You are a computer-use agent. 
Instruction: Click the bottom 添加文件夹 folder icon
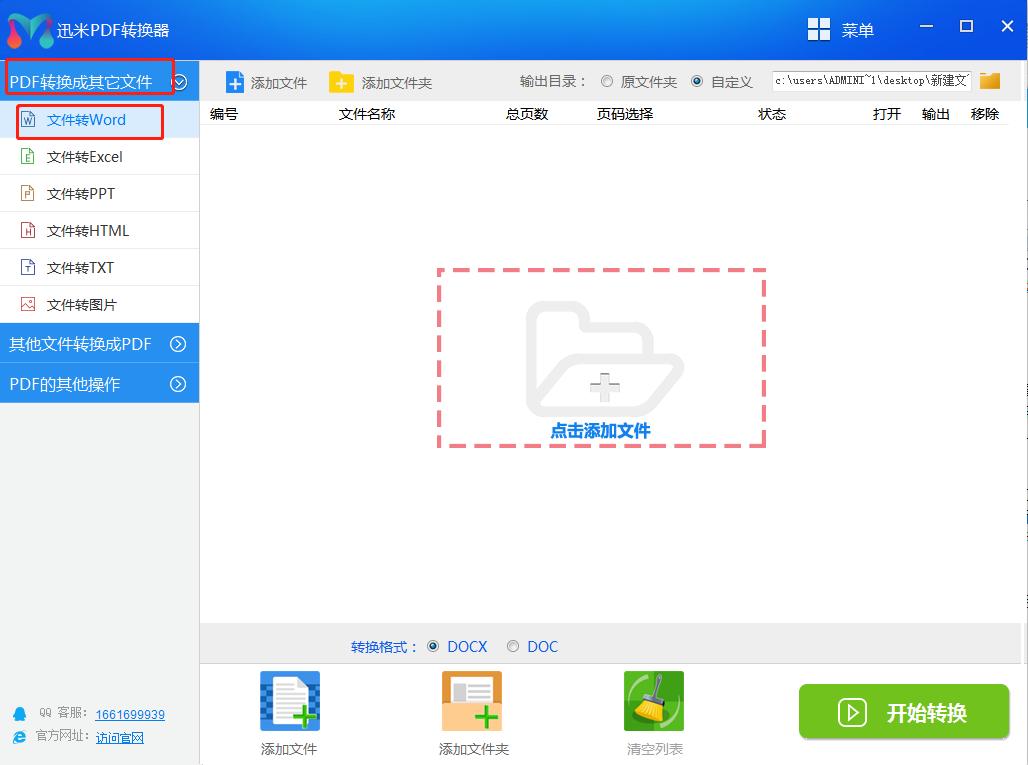pos(471,700)
